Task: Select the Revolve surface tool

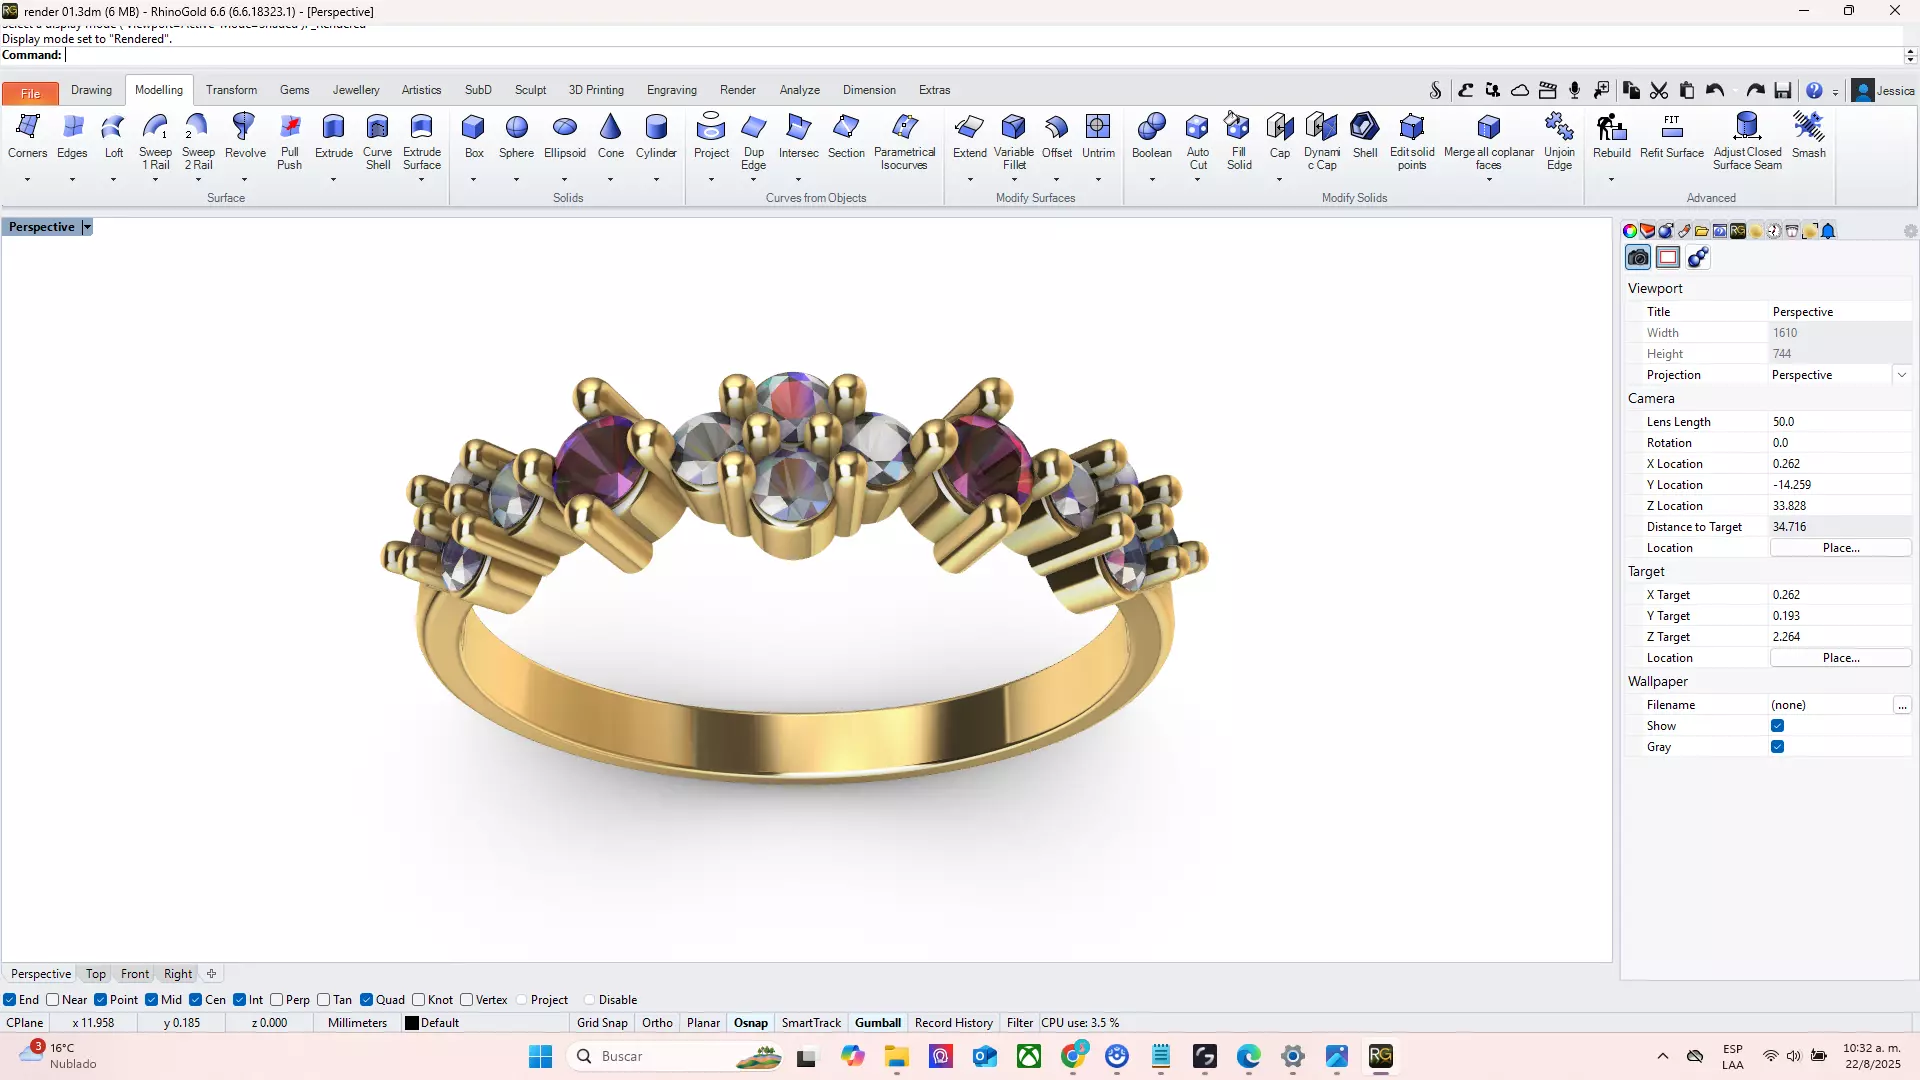Action: (x=244, y=136)
